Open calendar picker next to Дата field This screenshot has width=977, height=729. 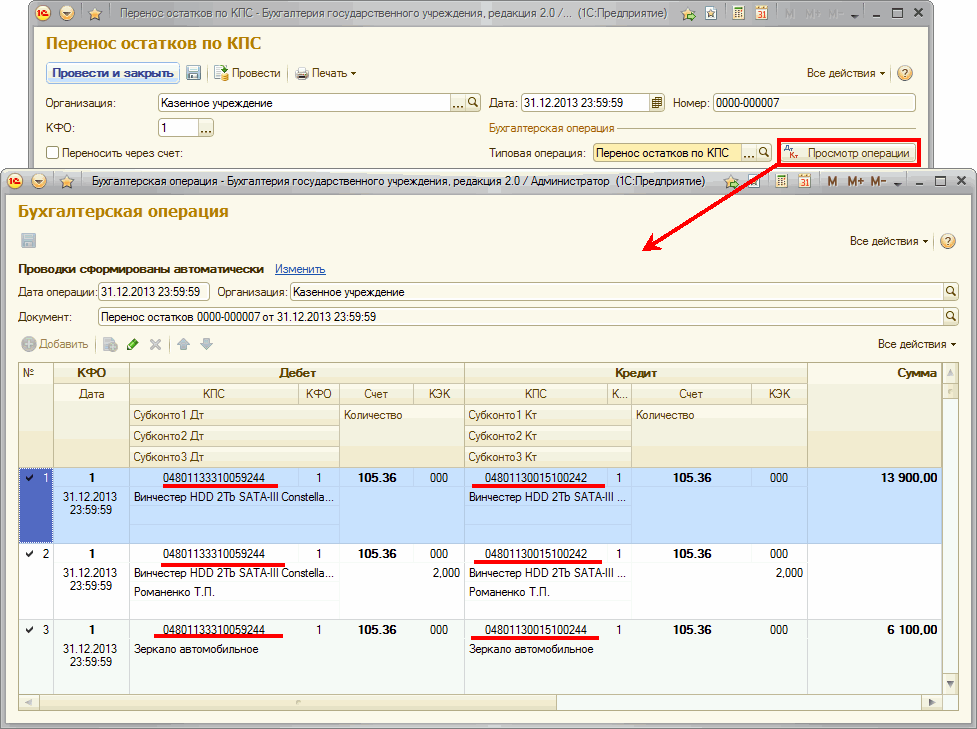657,103
